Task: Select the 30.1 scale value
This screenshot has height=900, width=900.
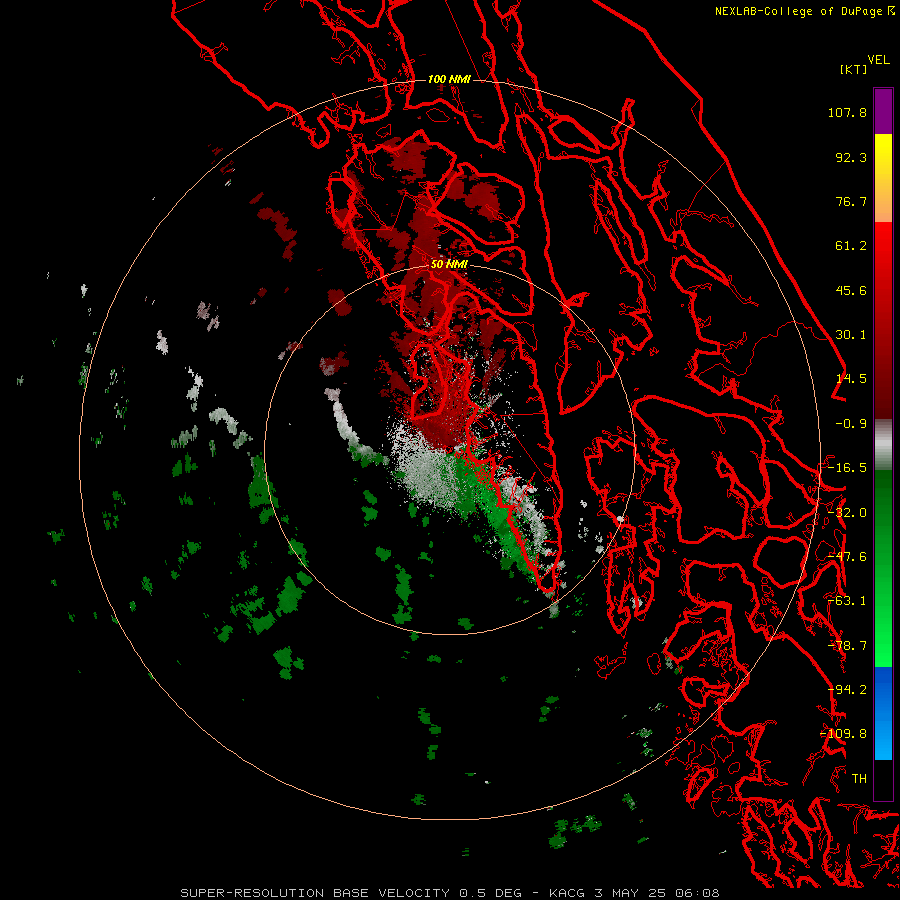Action: (851, 335)
